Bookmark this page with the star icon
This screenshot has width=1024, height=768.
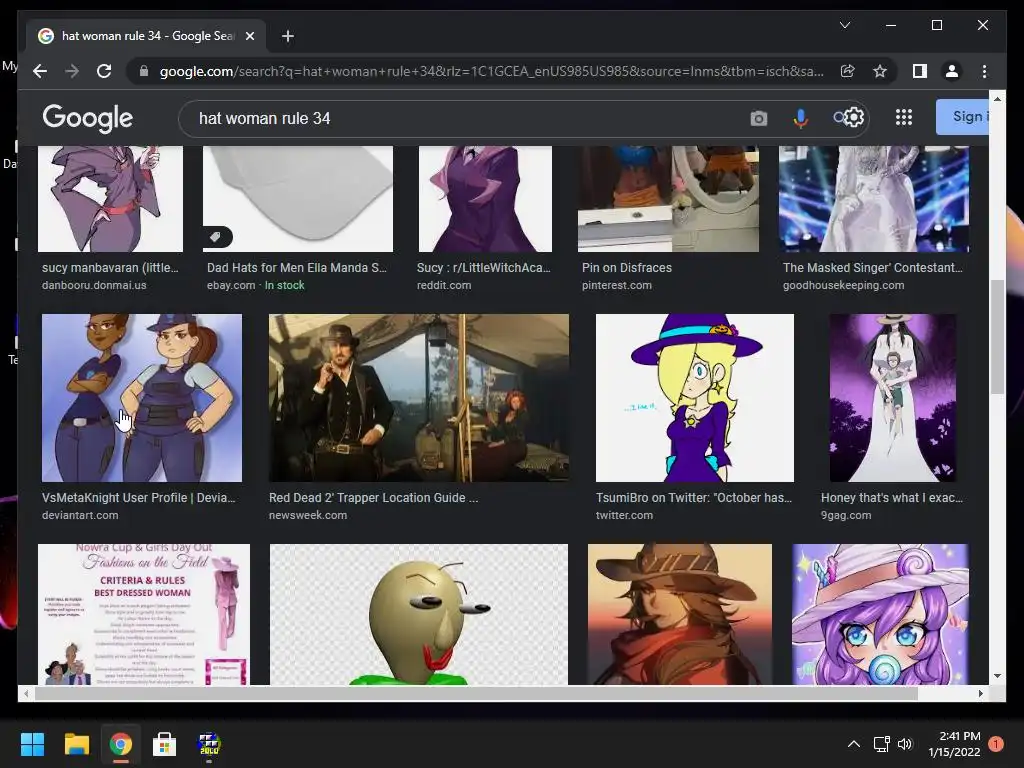[x=880, y=71]
